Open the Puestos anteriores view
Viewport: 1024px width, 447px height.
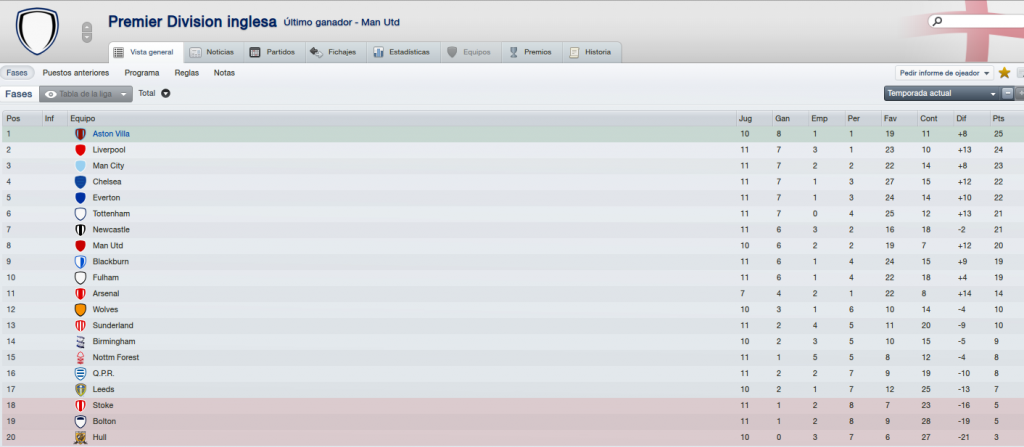pyautogui.click(x=76, y=73)
